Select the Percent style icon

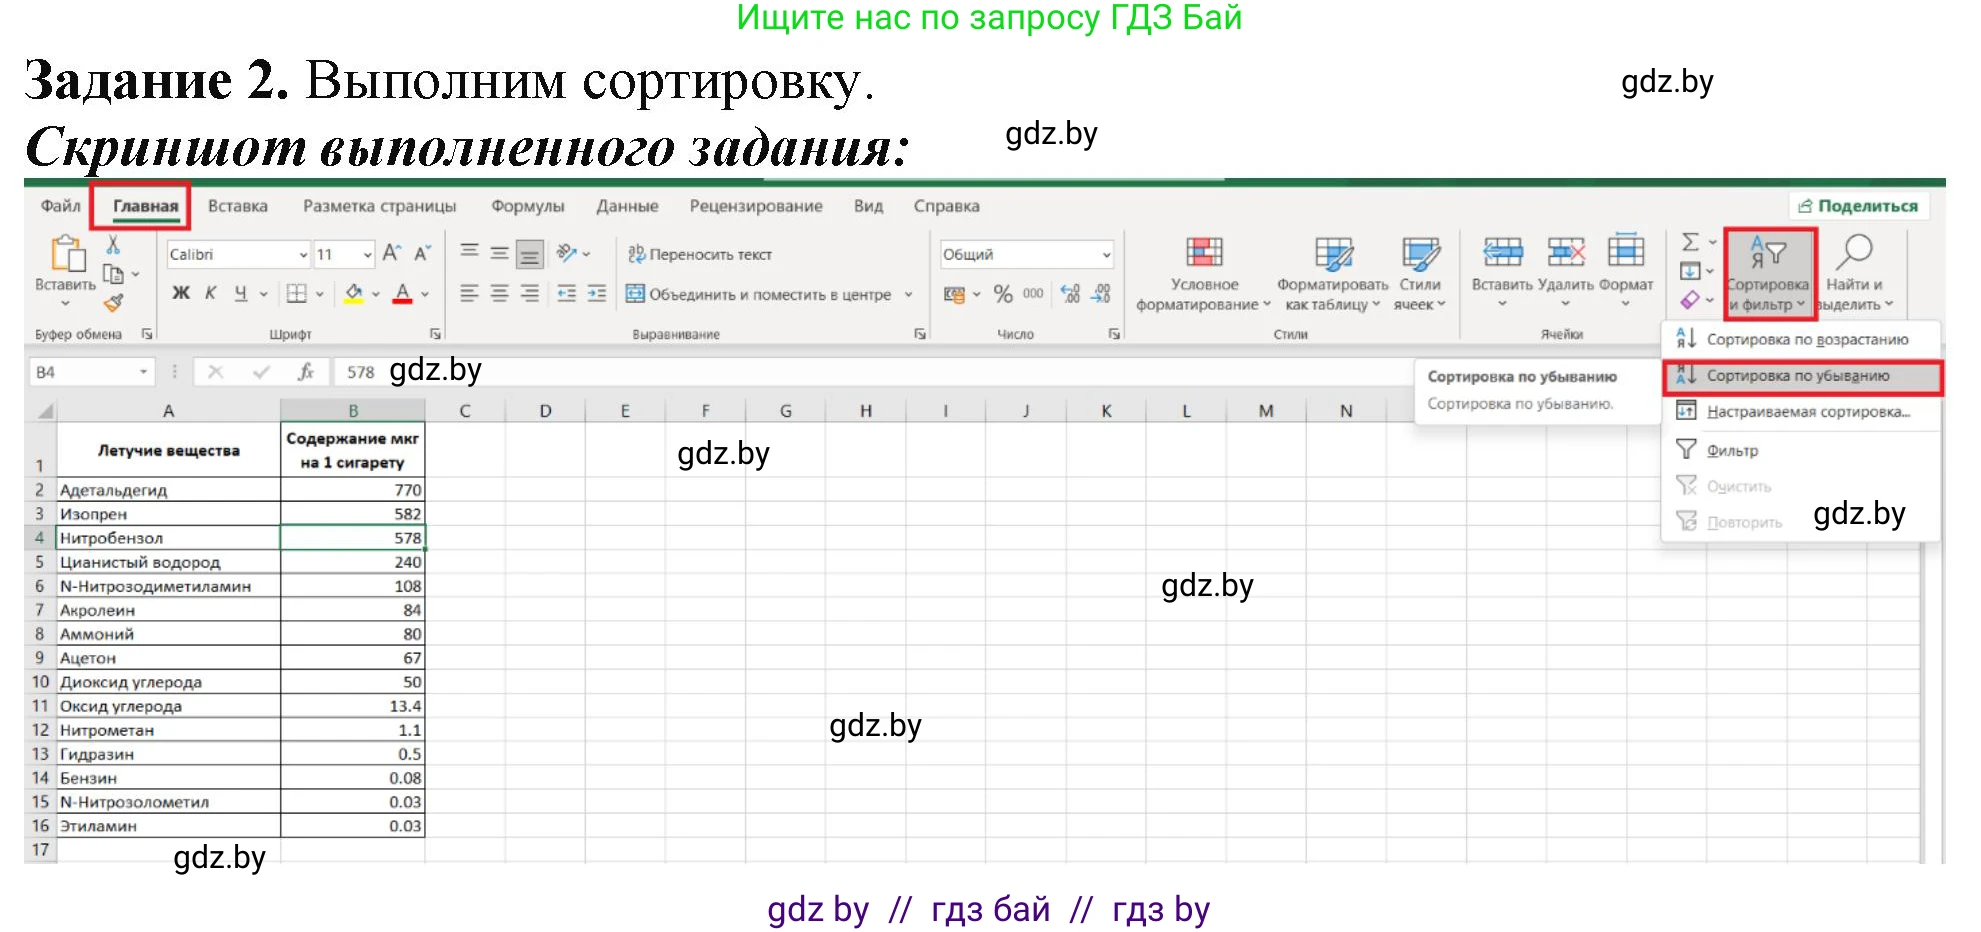click(x=1003, y=293)
